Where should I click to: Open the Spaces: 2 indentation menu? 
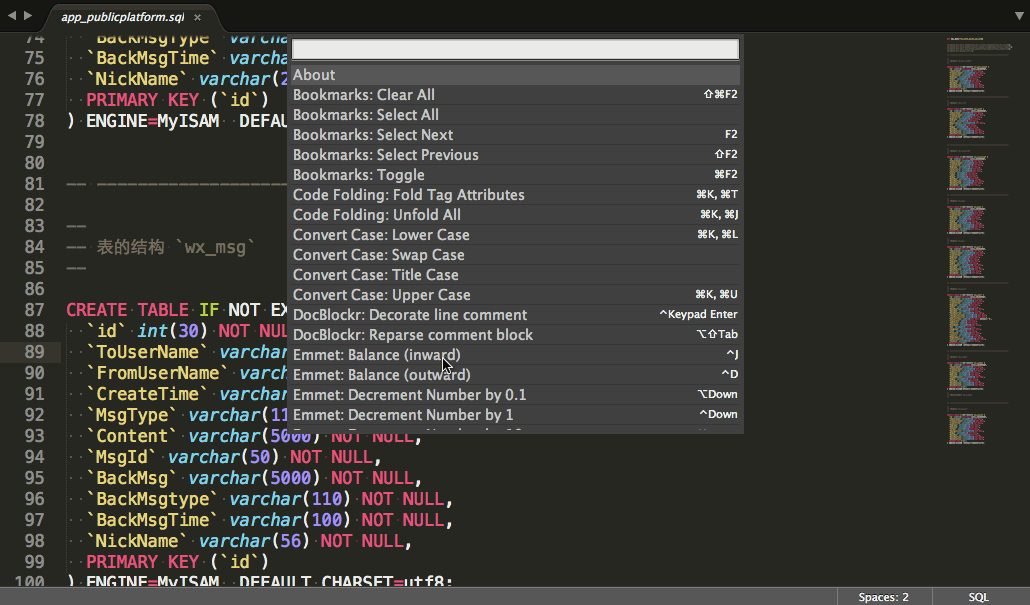pos(884,597)
